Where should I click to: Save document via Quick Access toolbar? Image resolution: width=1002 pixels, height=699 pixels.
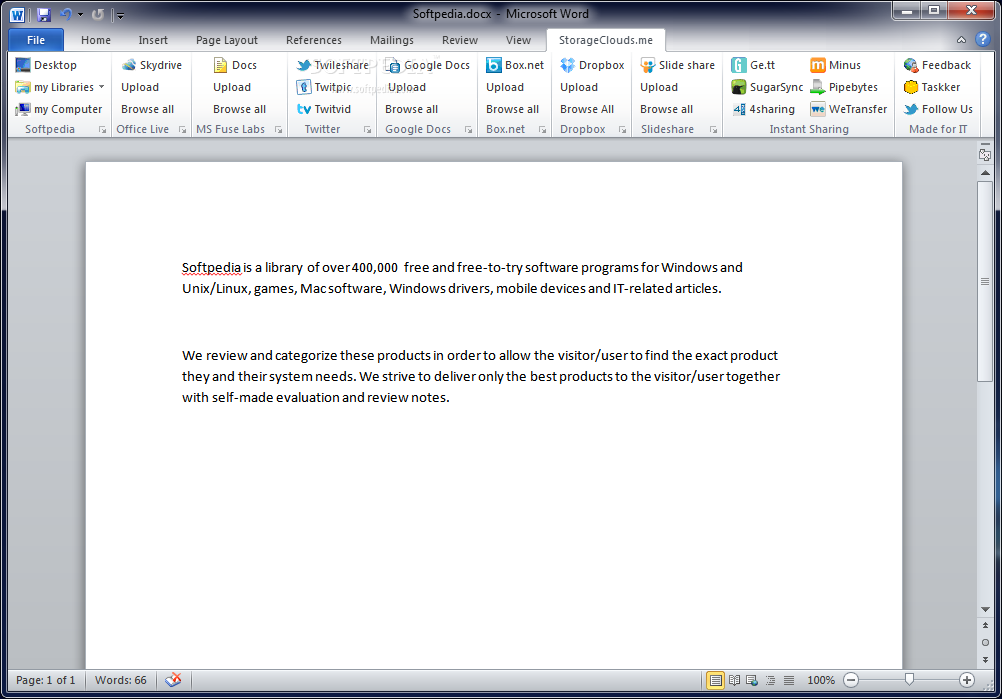43,14
